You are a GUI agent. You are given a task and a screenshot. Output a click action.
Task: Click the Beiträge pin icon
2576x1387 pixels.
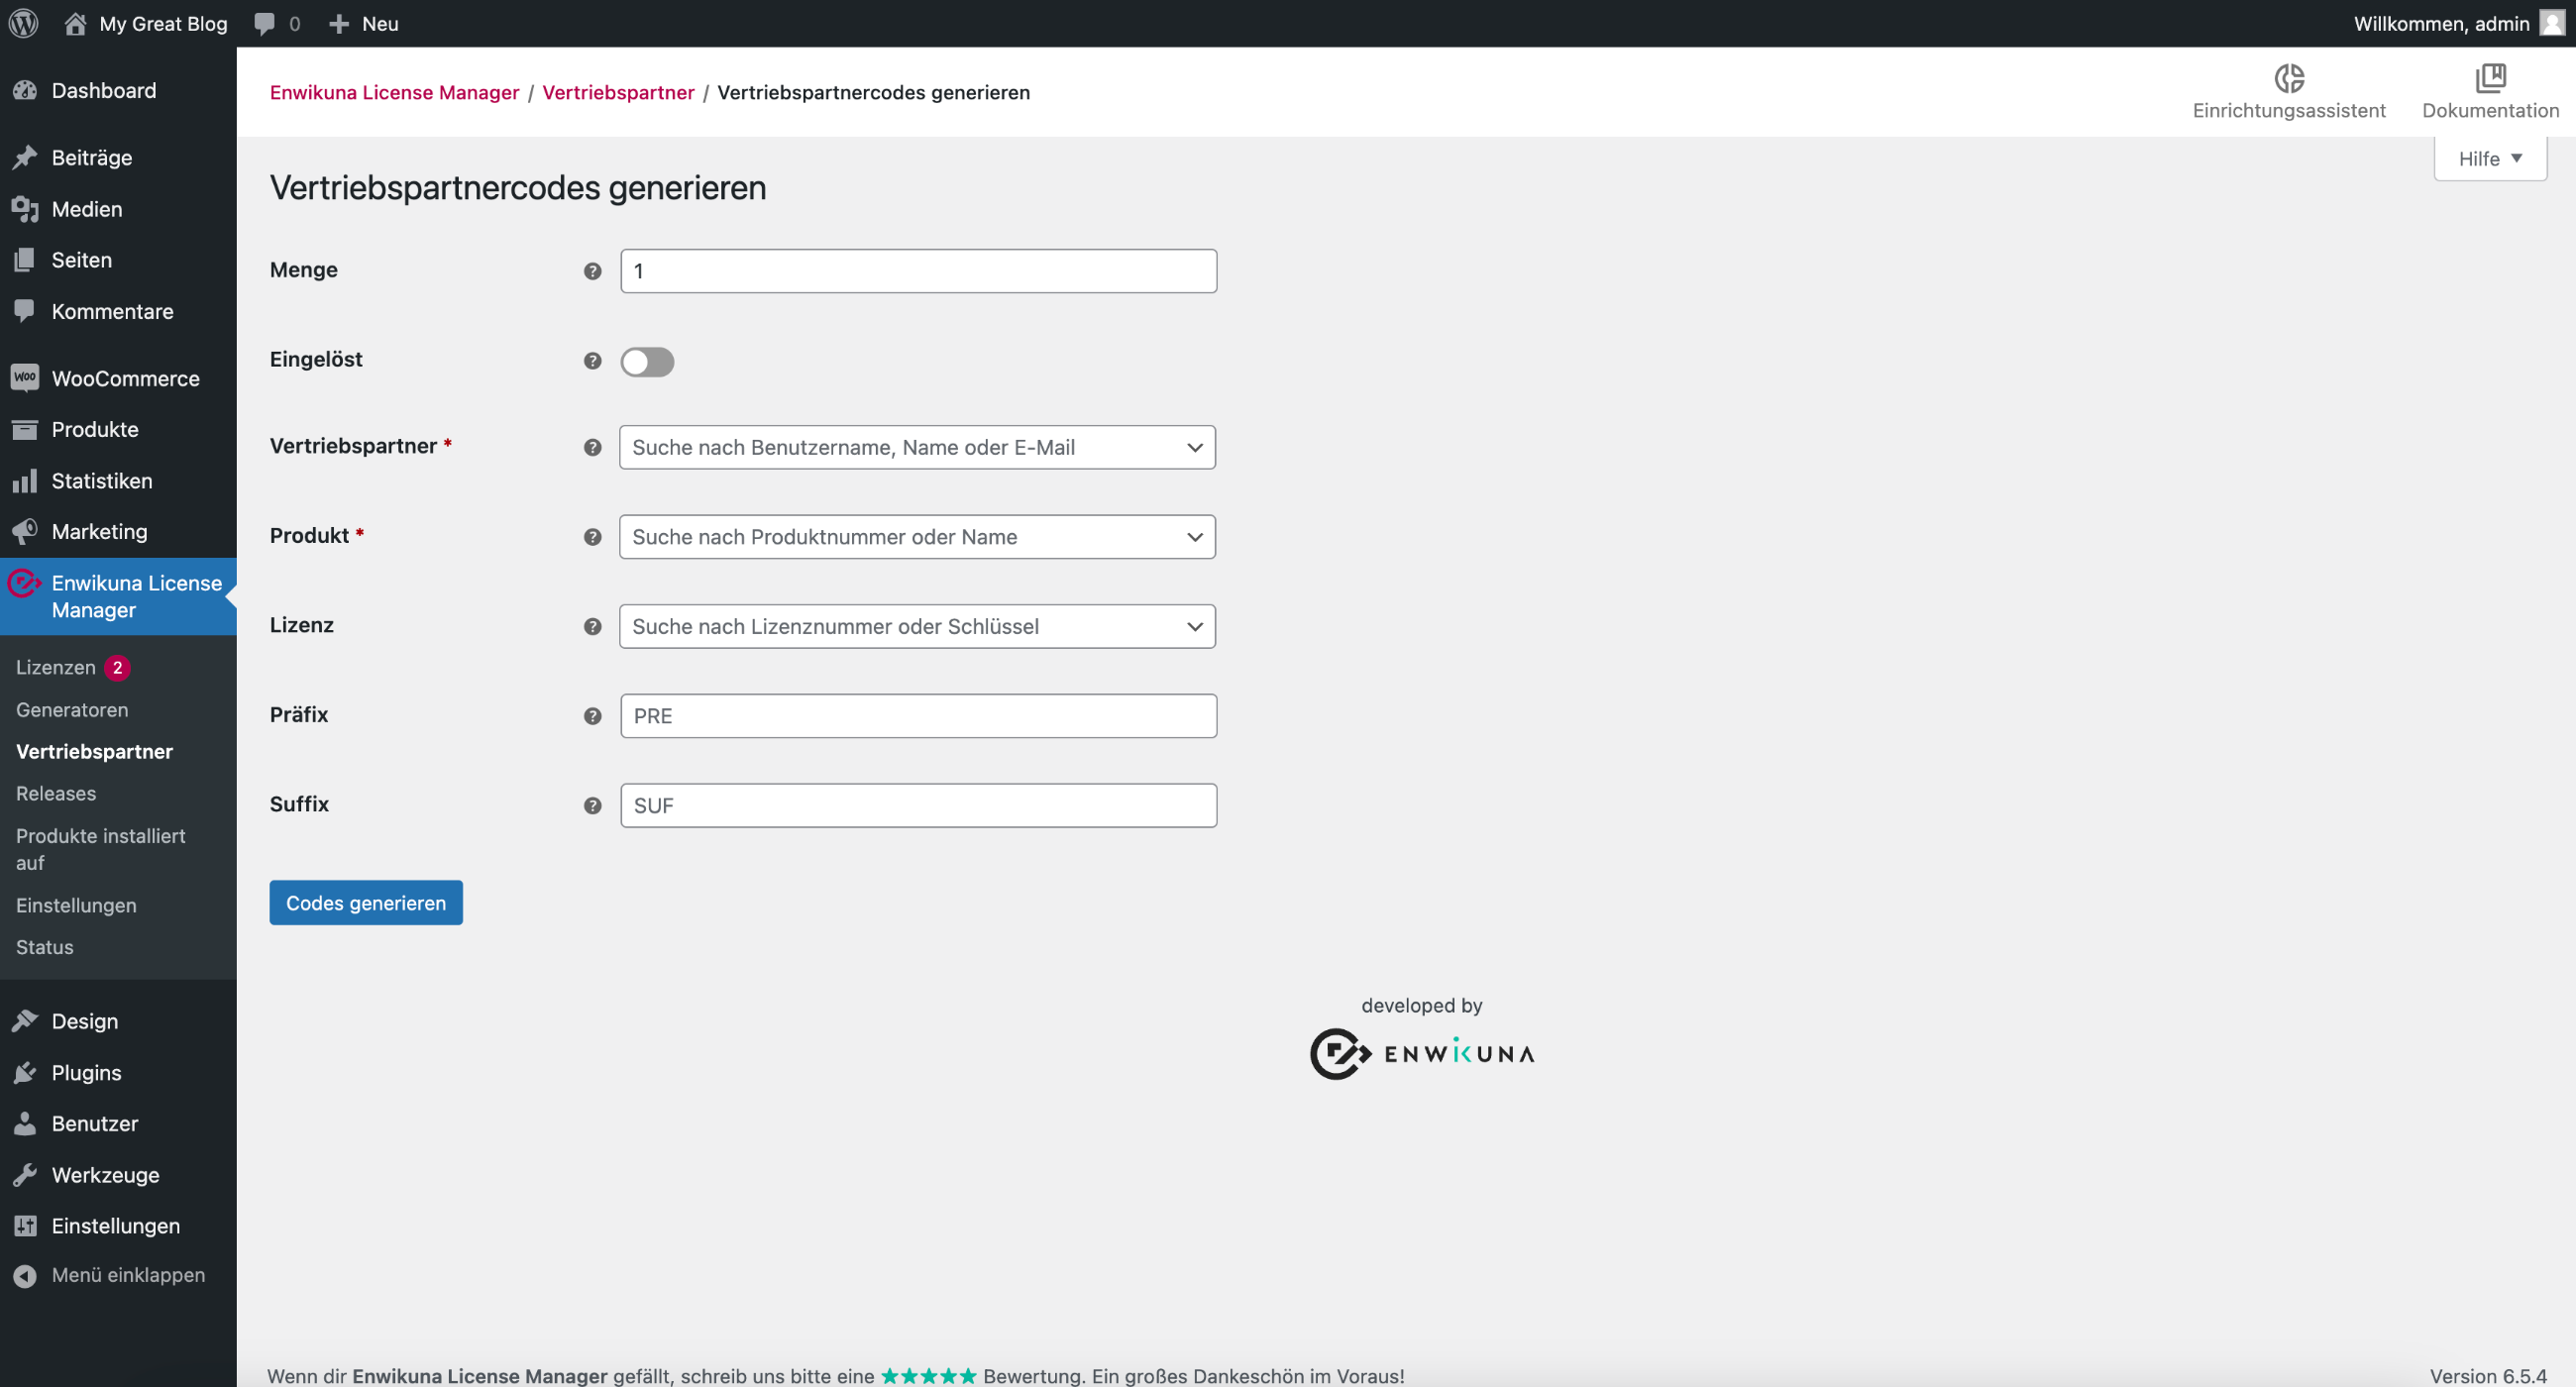coord(25,158)
